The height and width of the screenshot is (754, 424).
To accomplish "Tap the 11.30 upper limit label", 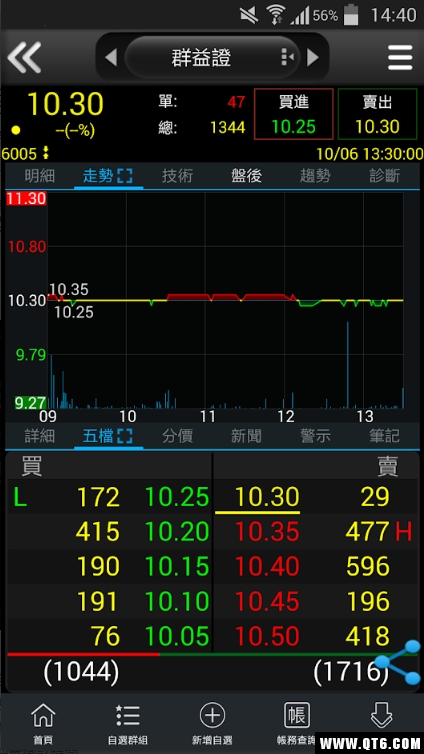I will pos(26,199).
